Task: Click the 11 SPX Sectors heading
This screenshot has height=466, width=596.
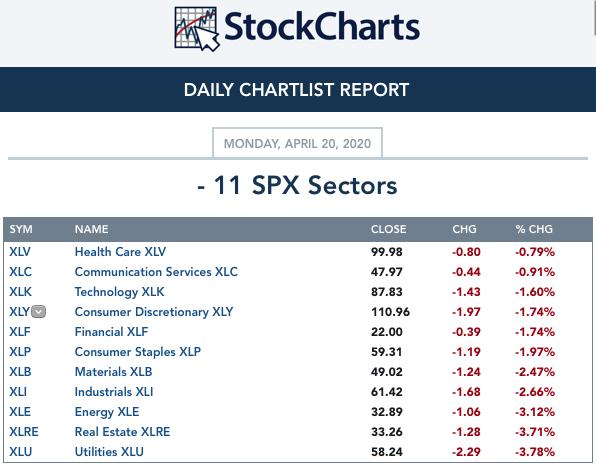Action: coord(297,185)
